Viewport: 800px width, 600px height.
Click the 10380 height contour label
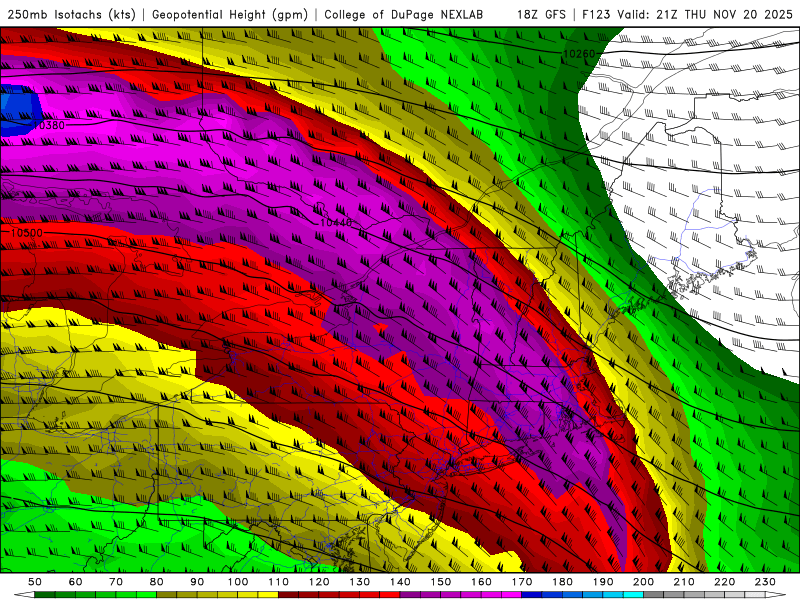48,125
